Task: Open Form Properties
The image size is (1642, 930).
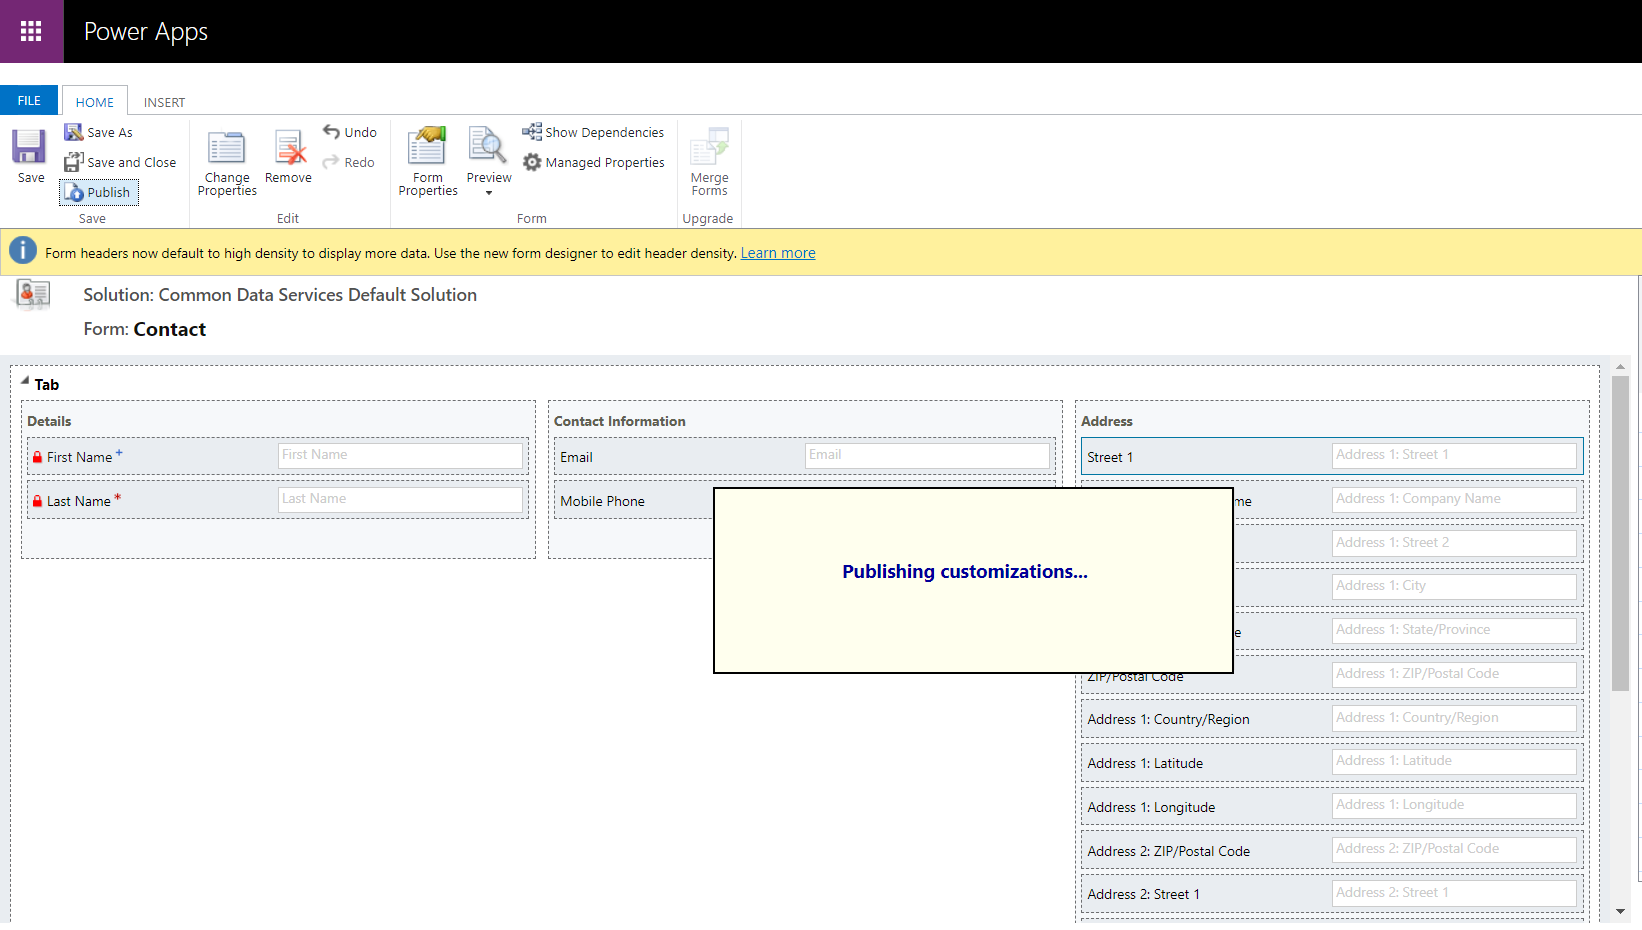Action: pos(428,162)
